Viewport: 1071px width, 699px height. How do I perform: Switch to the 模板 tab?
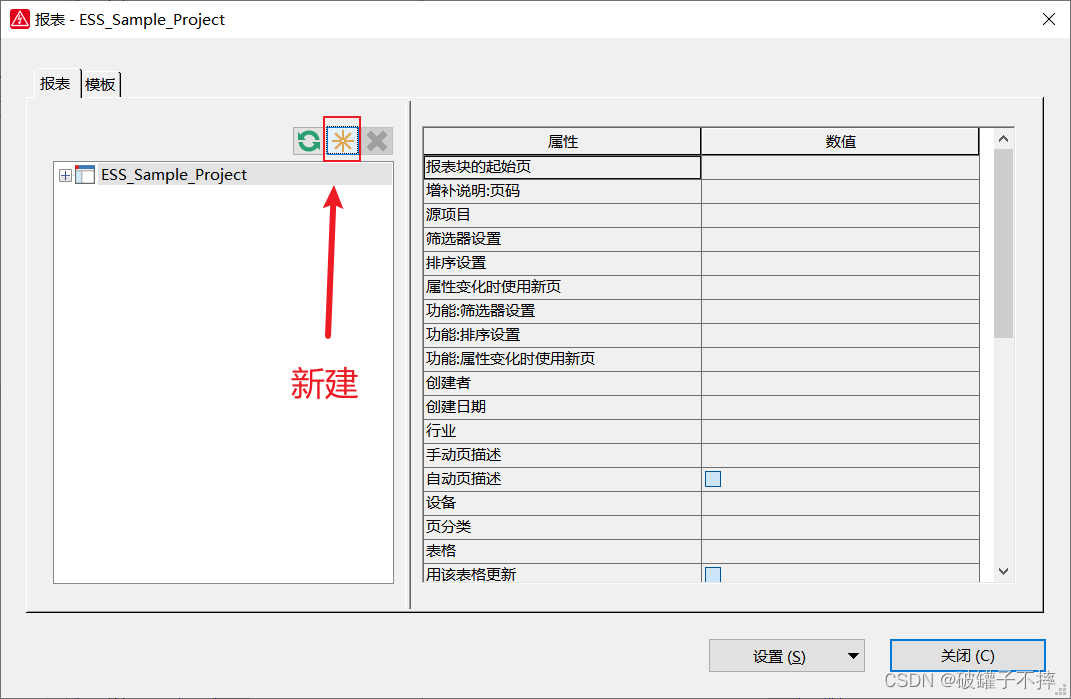click(100, 85)
